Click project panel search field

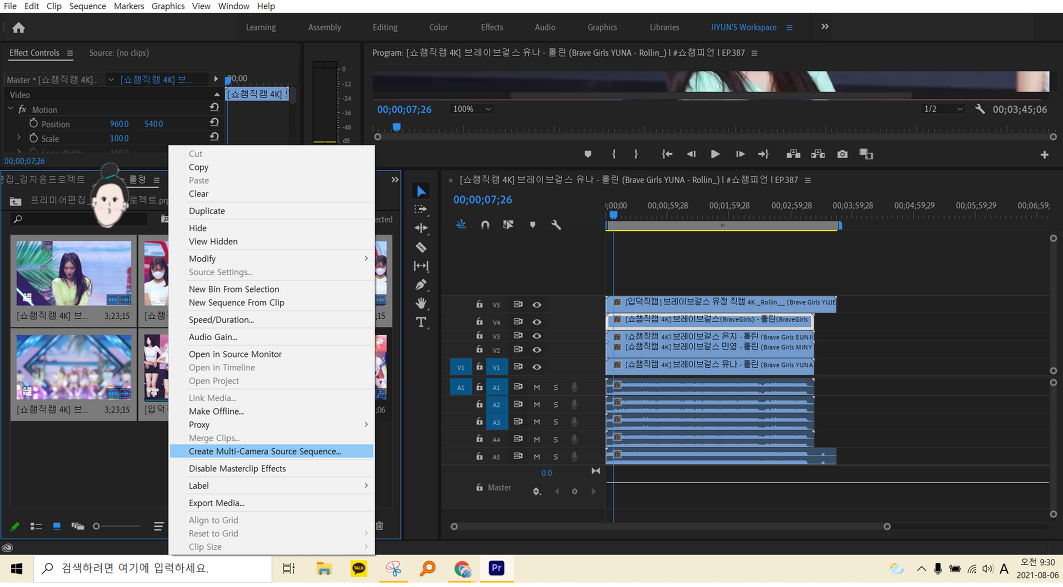pos(79,219)
